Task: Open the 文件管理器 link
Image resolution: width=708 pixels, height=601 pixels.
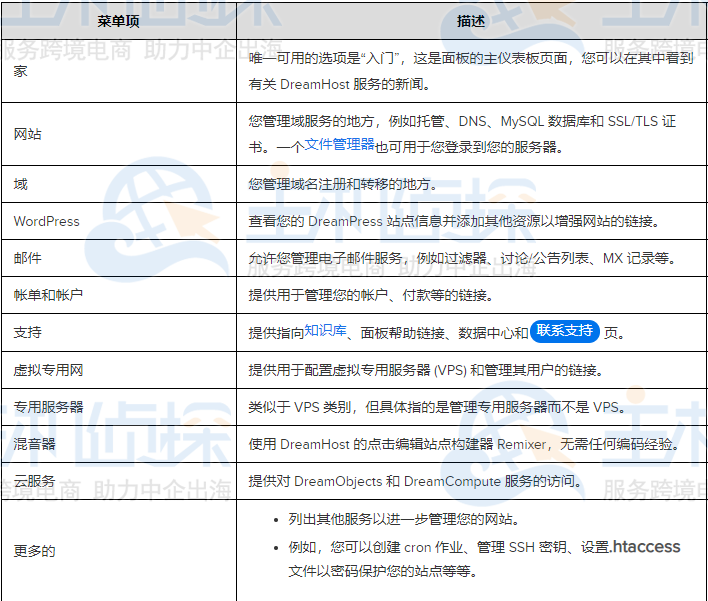Action: click(339, 145)
